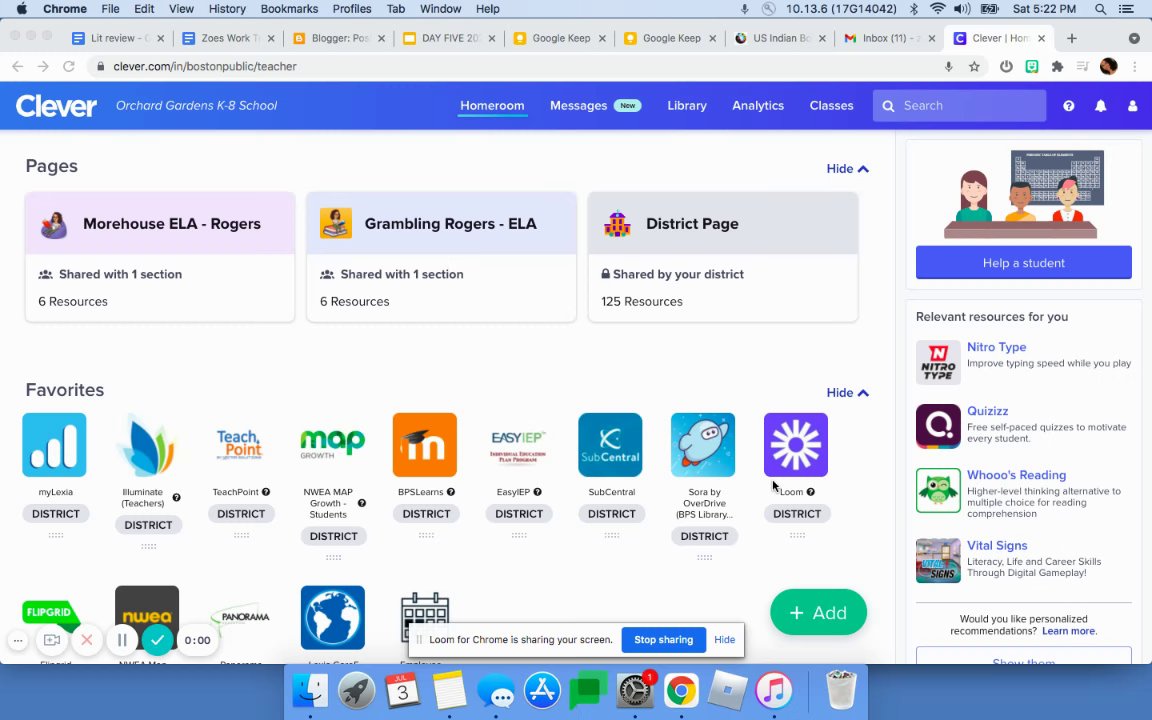The height and width of the screenshot is (720, 1152).
Task: Open the Loom camera options icon
Action: pos(51,640)
